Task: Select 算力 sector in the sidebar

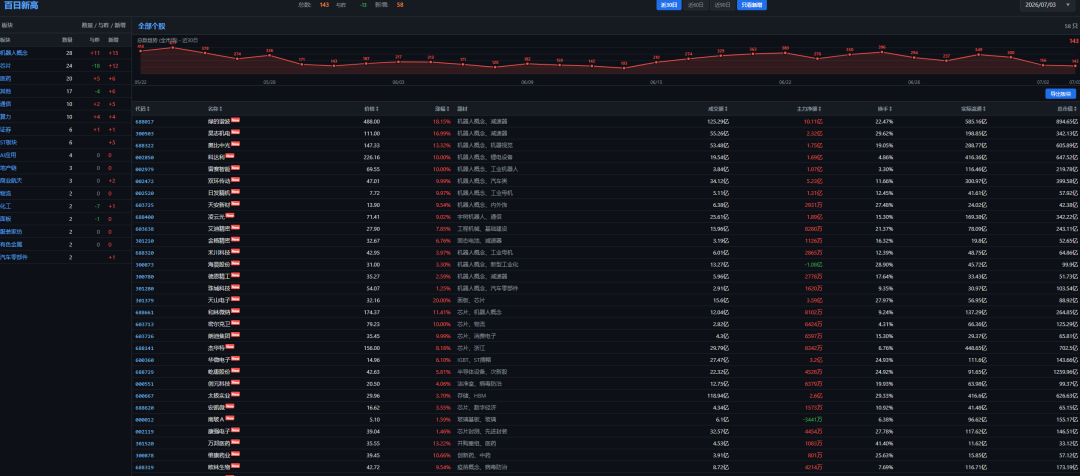Action: [6, 116]
